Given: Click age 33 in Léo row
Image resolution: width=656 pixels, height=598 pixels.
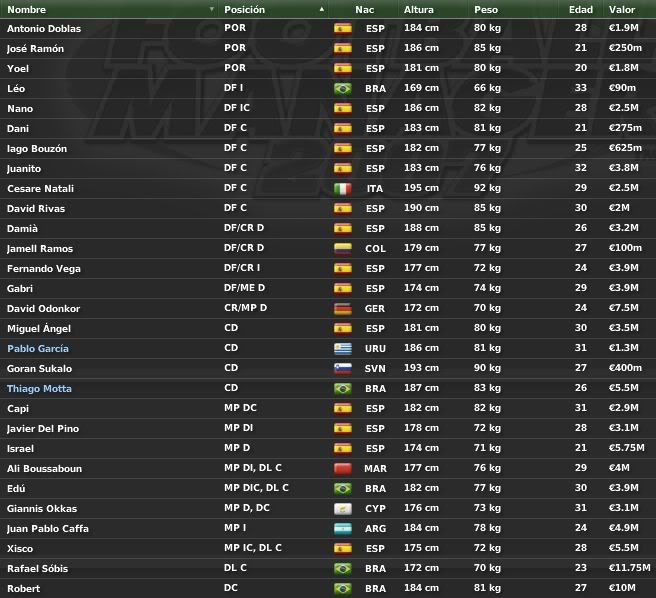Looking at the screenshot, I should [x=581, y=88].
